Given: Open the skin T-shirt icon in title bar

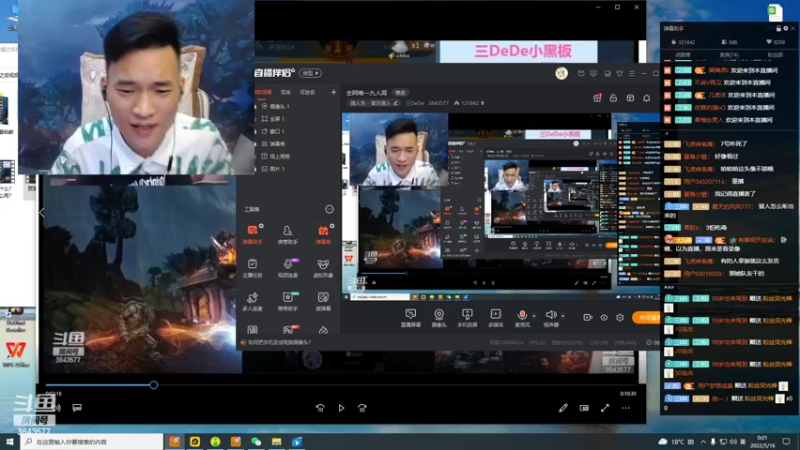Looking at the screenshot, I should [619, 73].
